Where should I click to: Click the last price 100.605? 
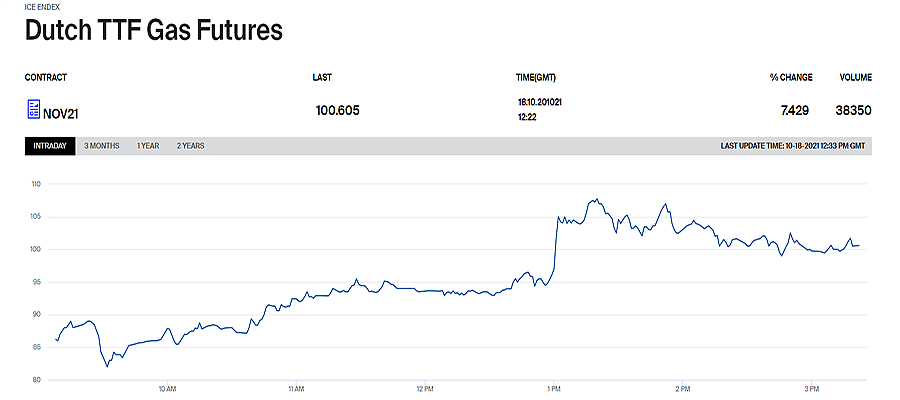(338, 110)
